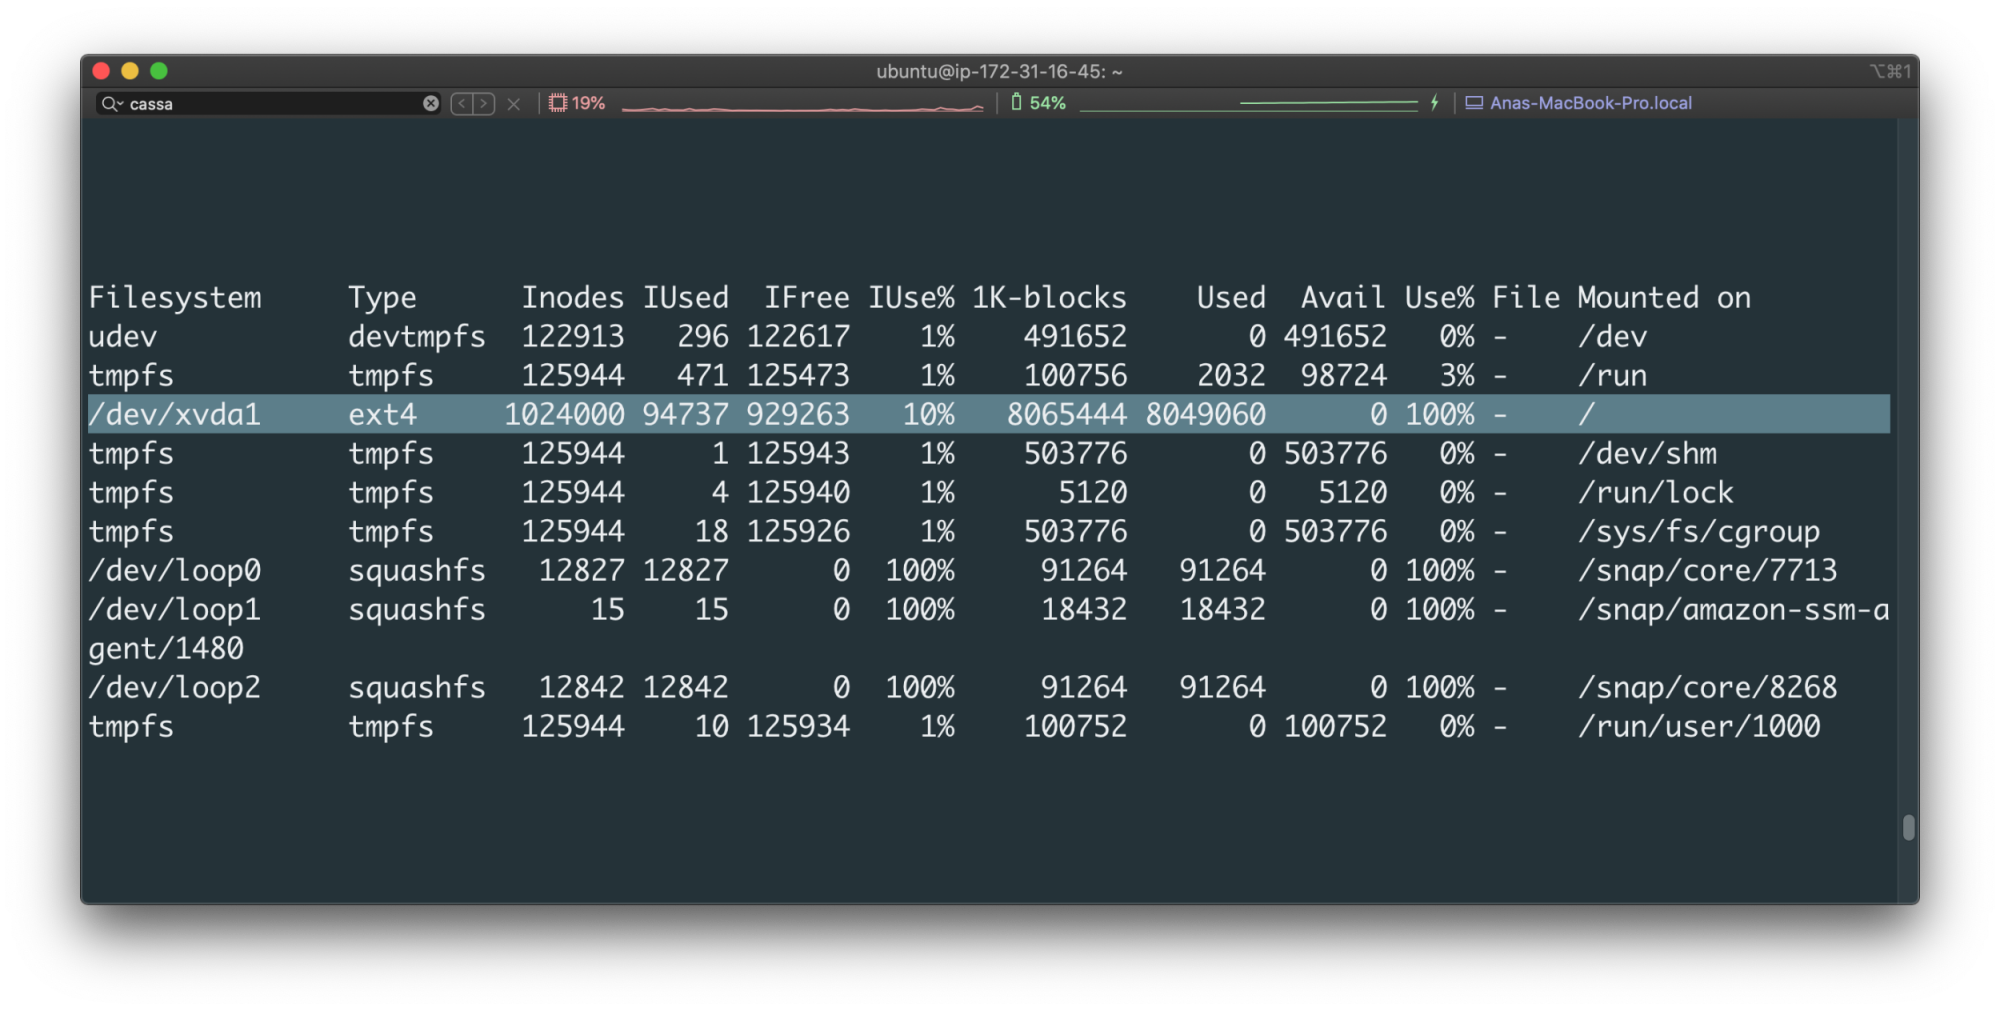Click the 122913 inodes value for udev
2000x1011 pixels.
point(573,337)
